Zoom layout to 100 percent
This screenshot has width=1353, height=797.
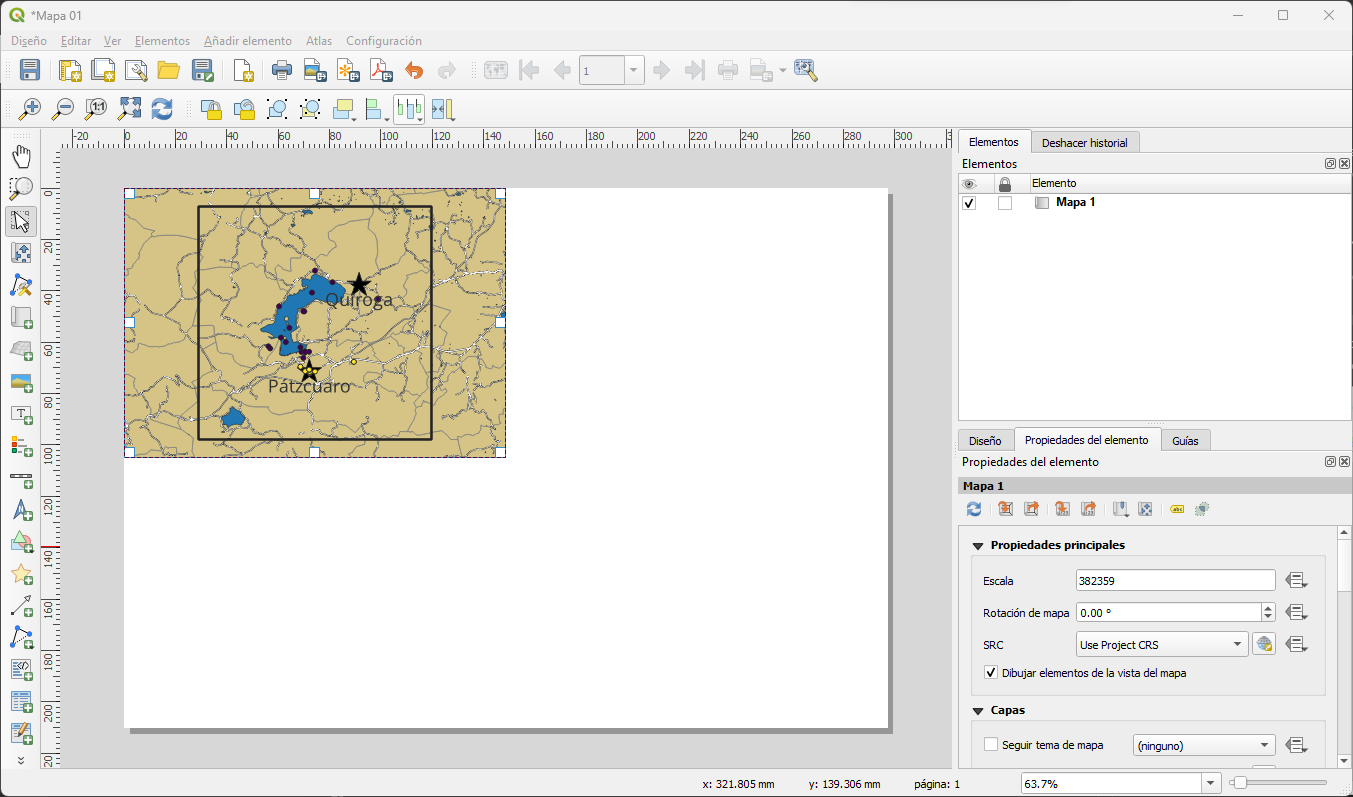[x=96, y=109]
